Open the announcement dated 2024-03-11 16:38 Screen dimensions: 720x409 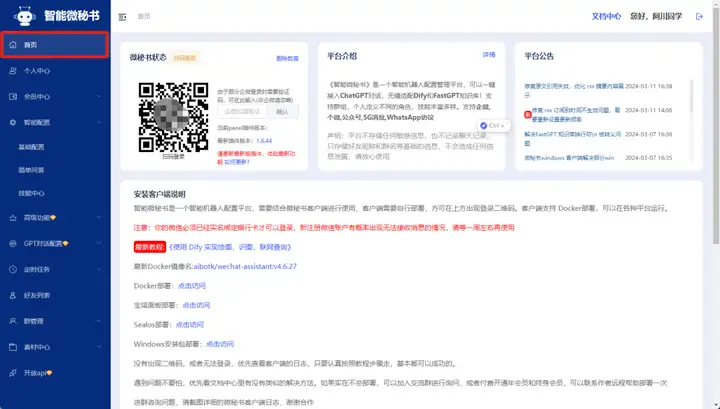point(574,90)
